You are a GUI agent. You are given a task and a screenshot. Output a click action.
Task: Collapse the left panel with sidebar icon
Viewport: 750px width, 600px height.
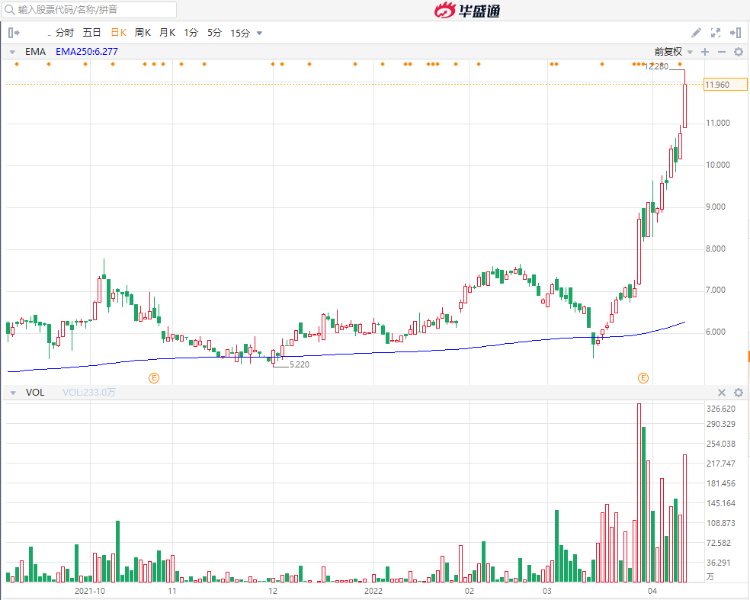coord(14,33)
